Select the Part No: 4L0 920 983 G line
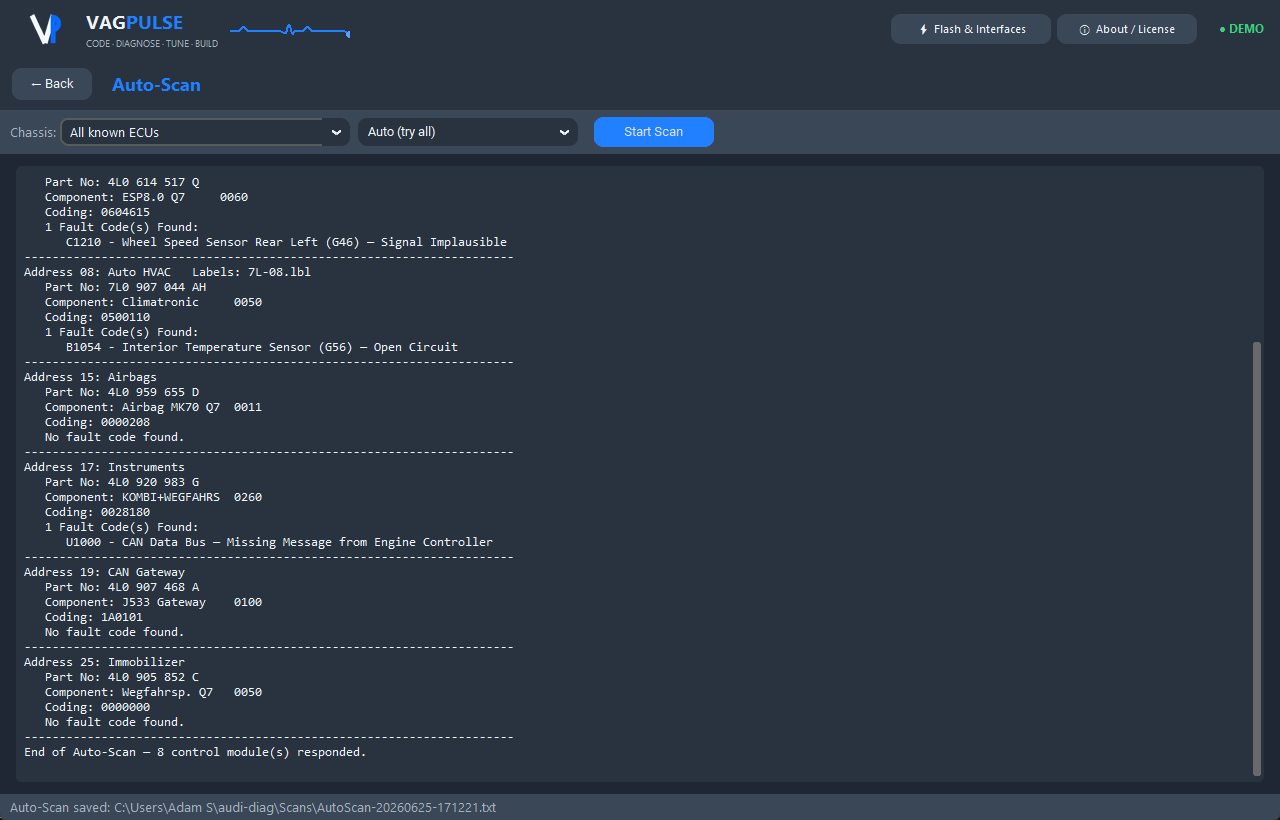Viewport: 1280px width, 820px height. click(x=122, y=482)
